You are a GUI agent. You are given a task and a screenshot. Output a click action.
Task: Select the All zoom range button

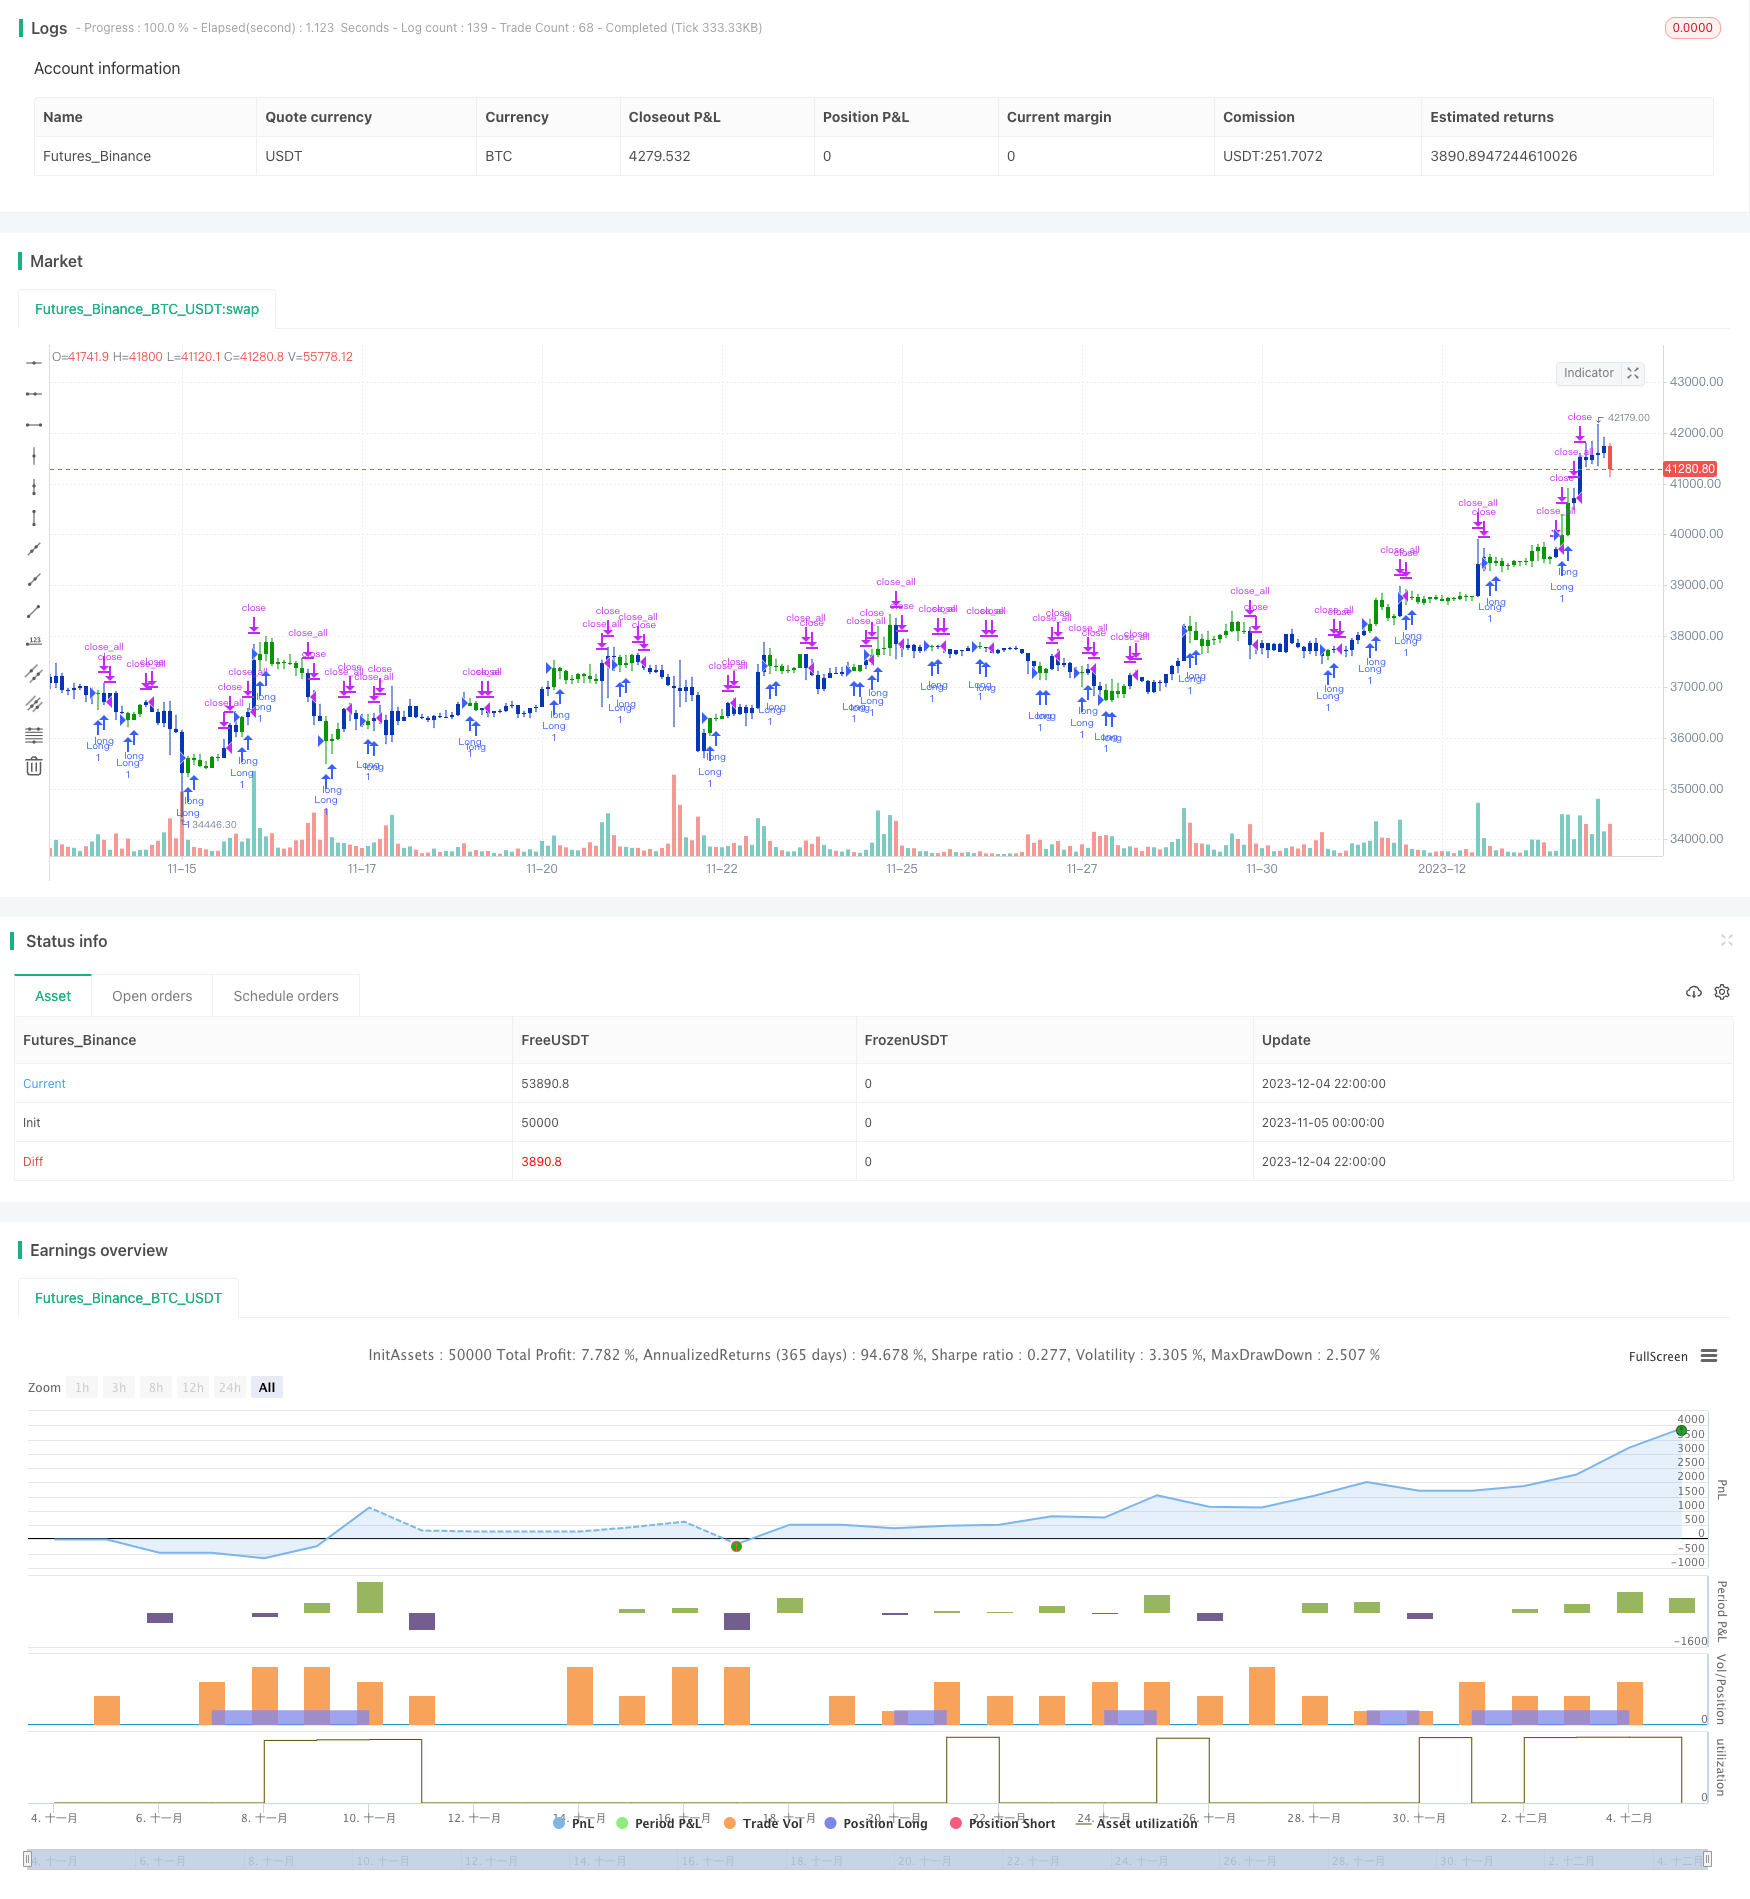(266, 1387)
